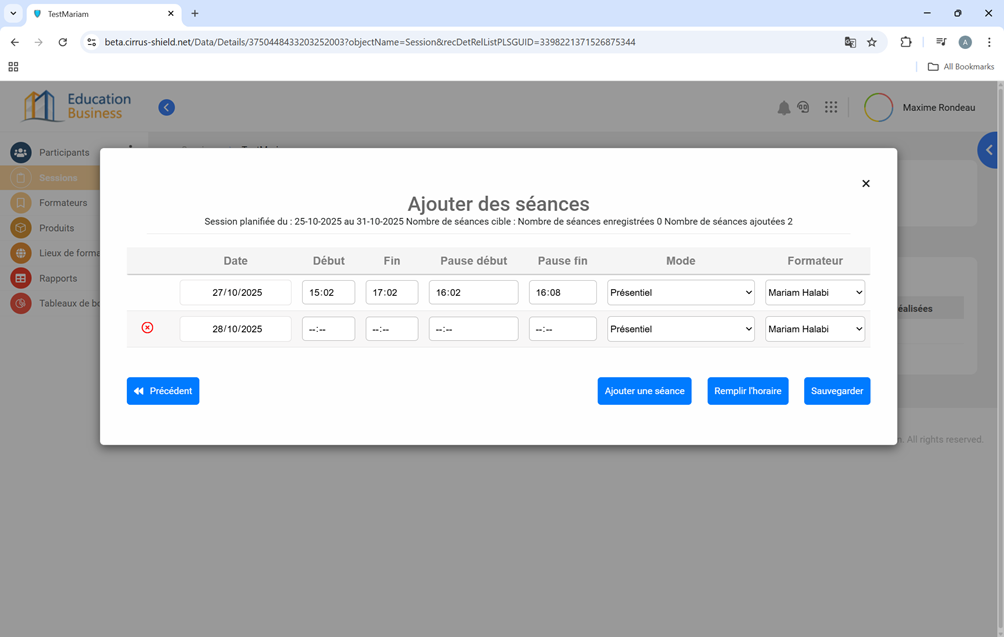Expand Mode dropdown for first session
The image size is (1004, 637).
[680, 292]
